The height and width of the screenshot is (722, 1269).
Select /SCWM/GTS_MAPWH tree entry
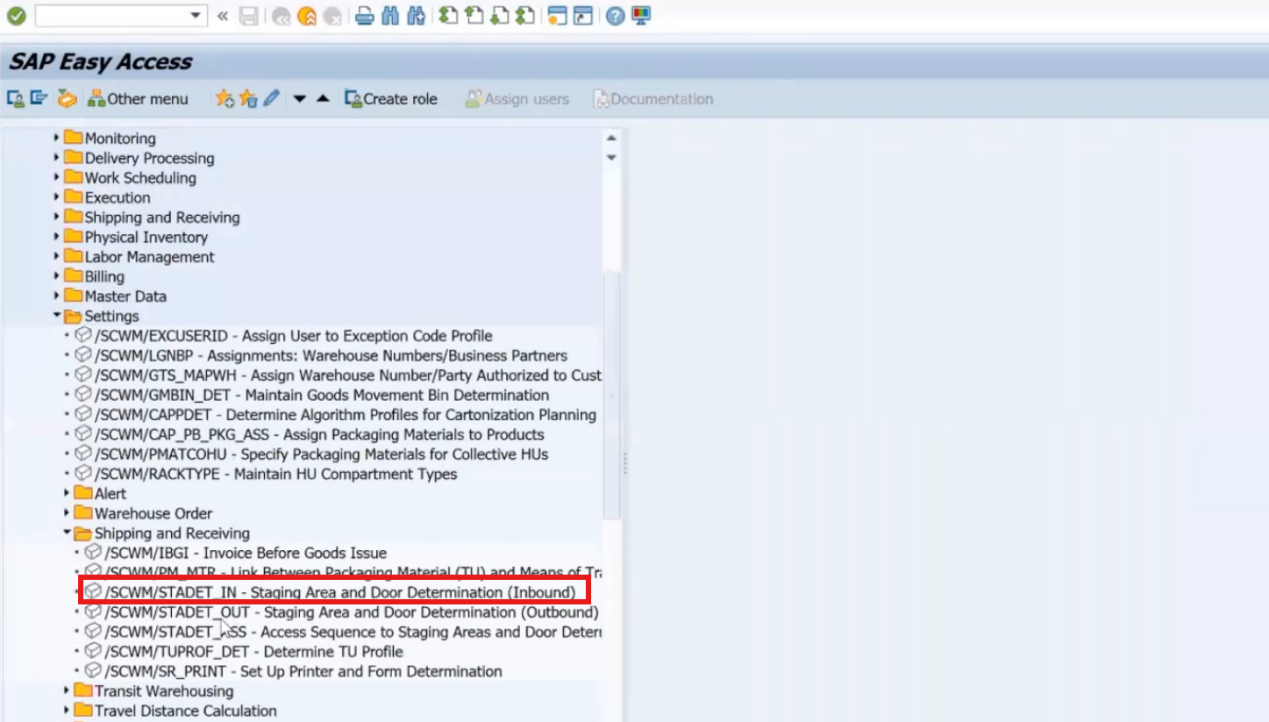(338, 375)
